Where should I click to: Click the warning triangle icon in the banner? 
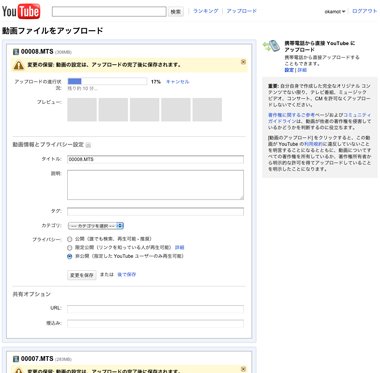coord(19,65)
